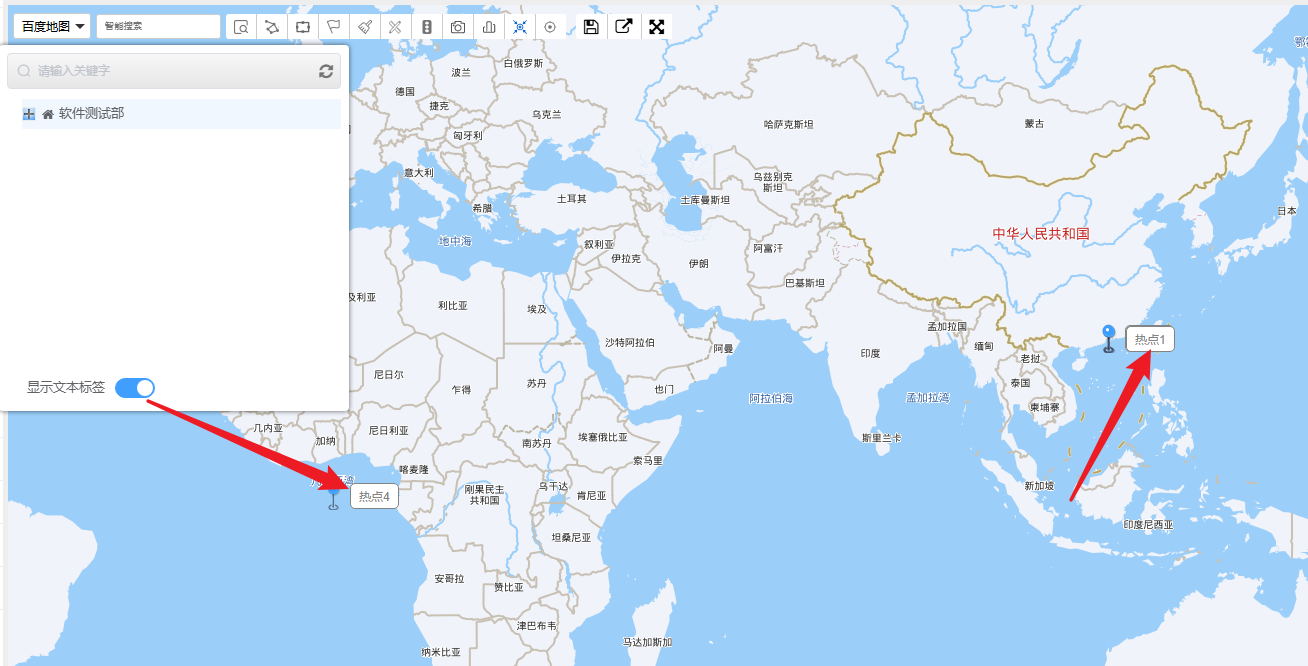The image size is (1308, 666).
Task: Click the refresh icon in keyword search
Action: click(x=325, y=71)
